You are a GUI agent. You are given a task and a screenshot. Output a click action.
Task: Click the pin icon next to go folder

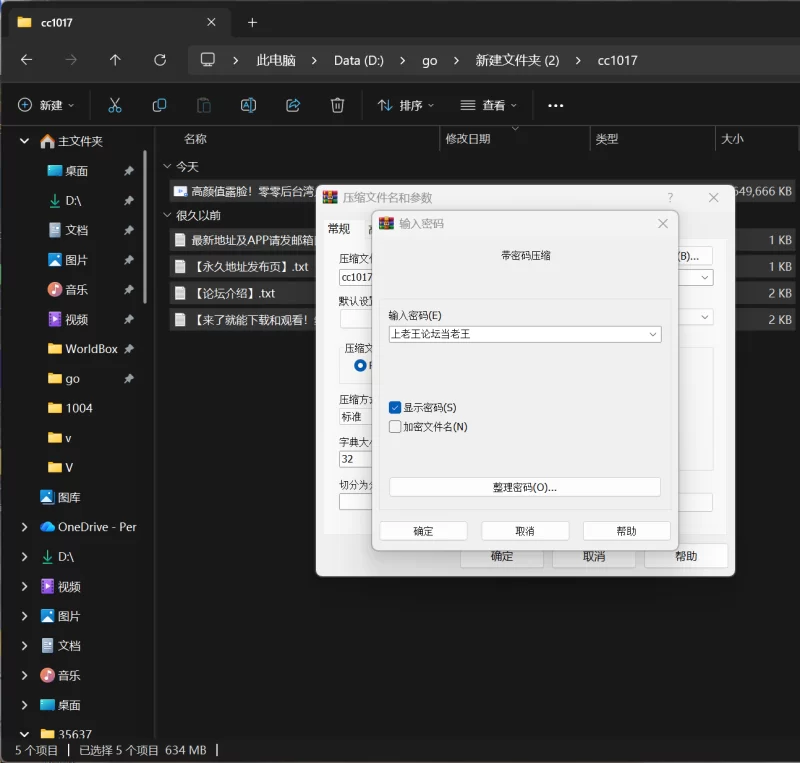coord(129,378)
